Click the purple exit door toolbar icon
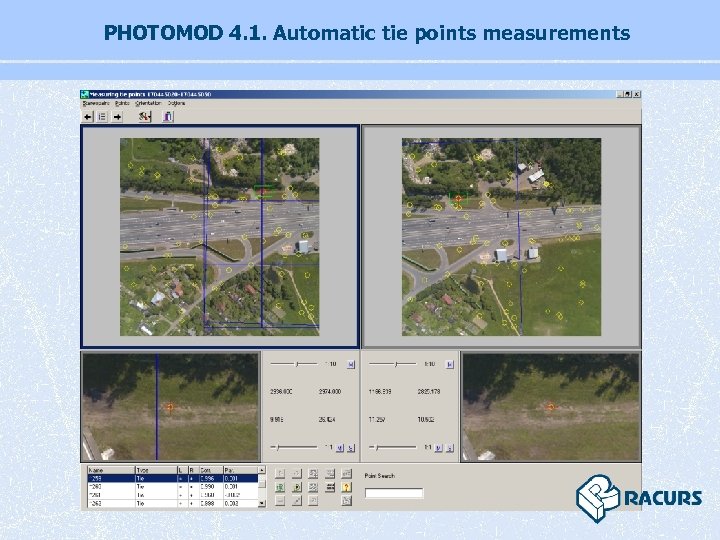The width and height of the screenshot is (720, 540). coord(168,117)
